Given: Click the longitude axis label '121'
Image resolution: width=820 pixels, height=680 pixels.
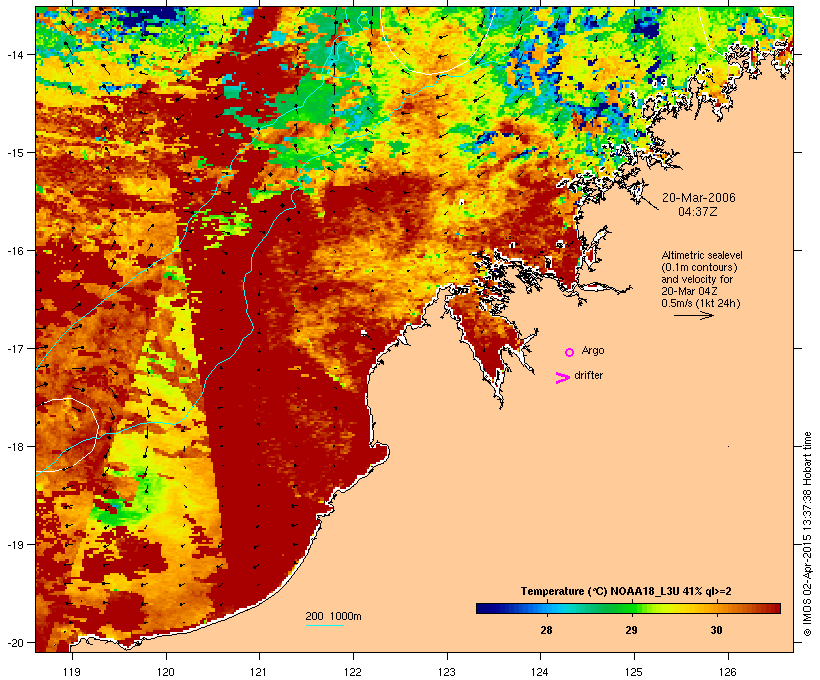Looking at the screenshot, I should (259, 672).
